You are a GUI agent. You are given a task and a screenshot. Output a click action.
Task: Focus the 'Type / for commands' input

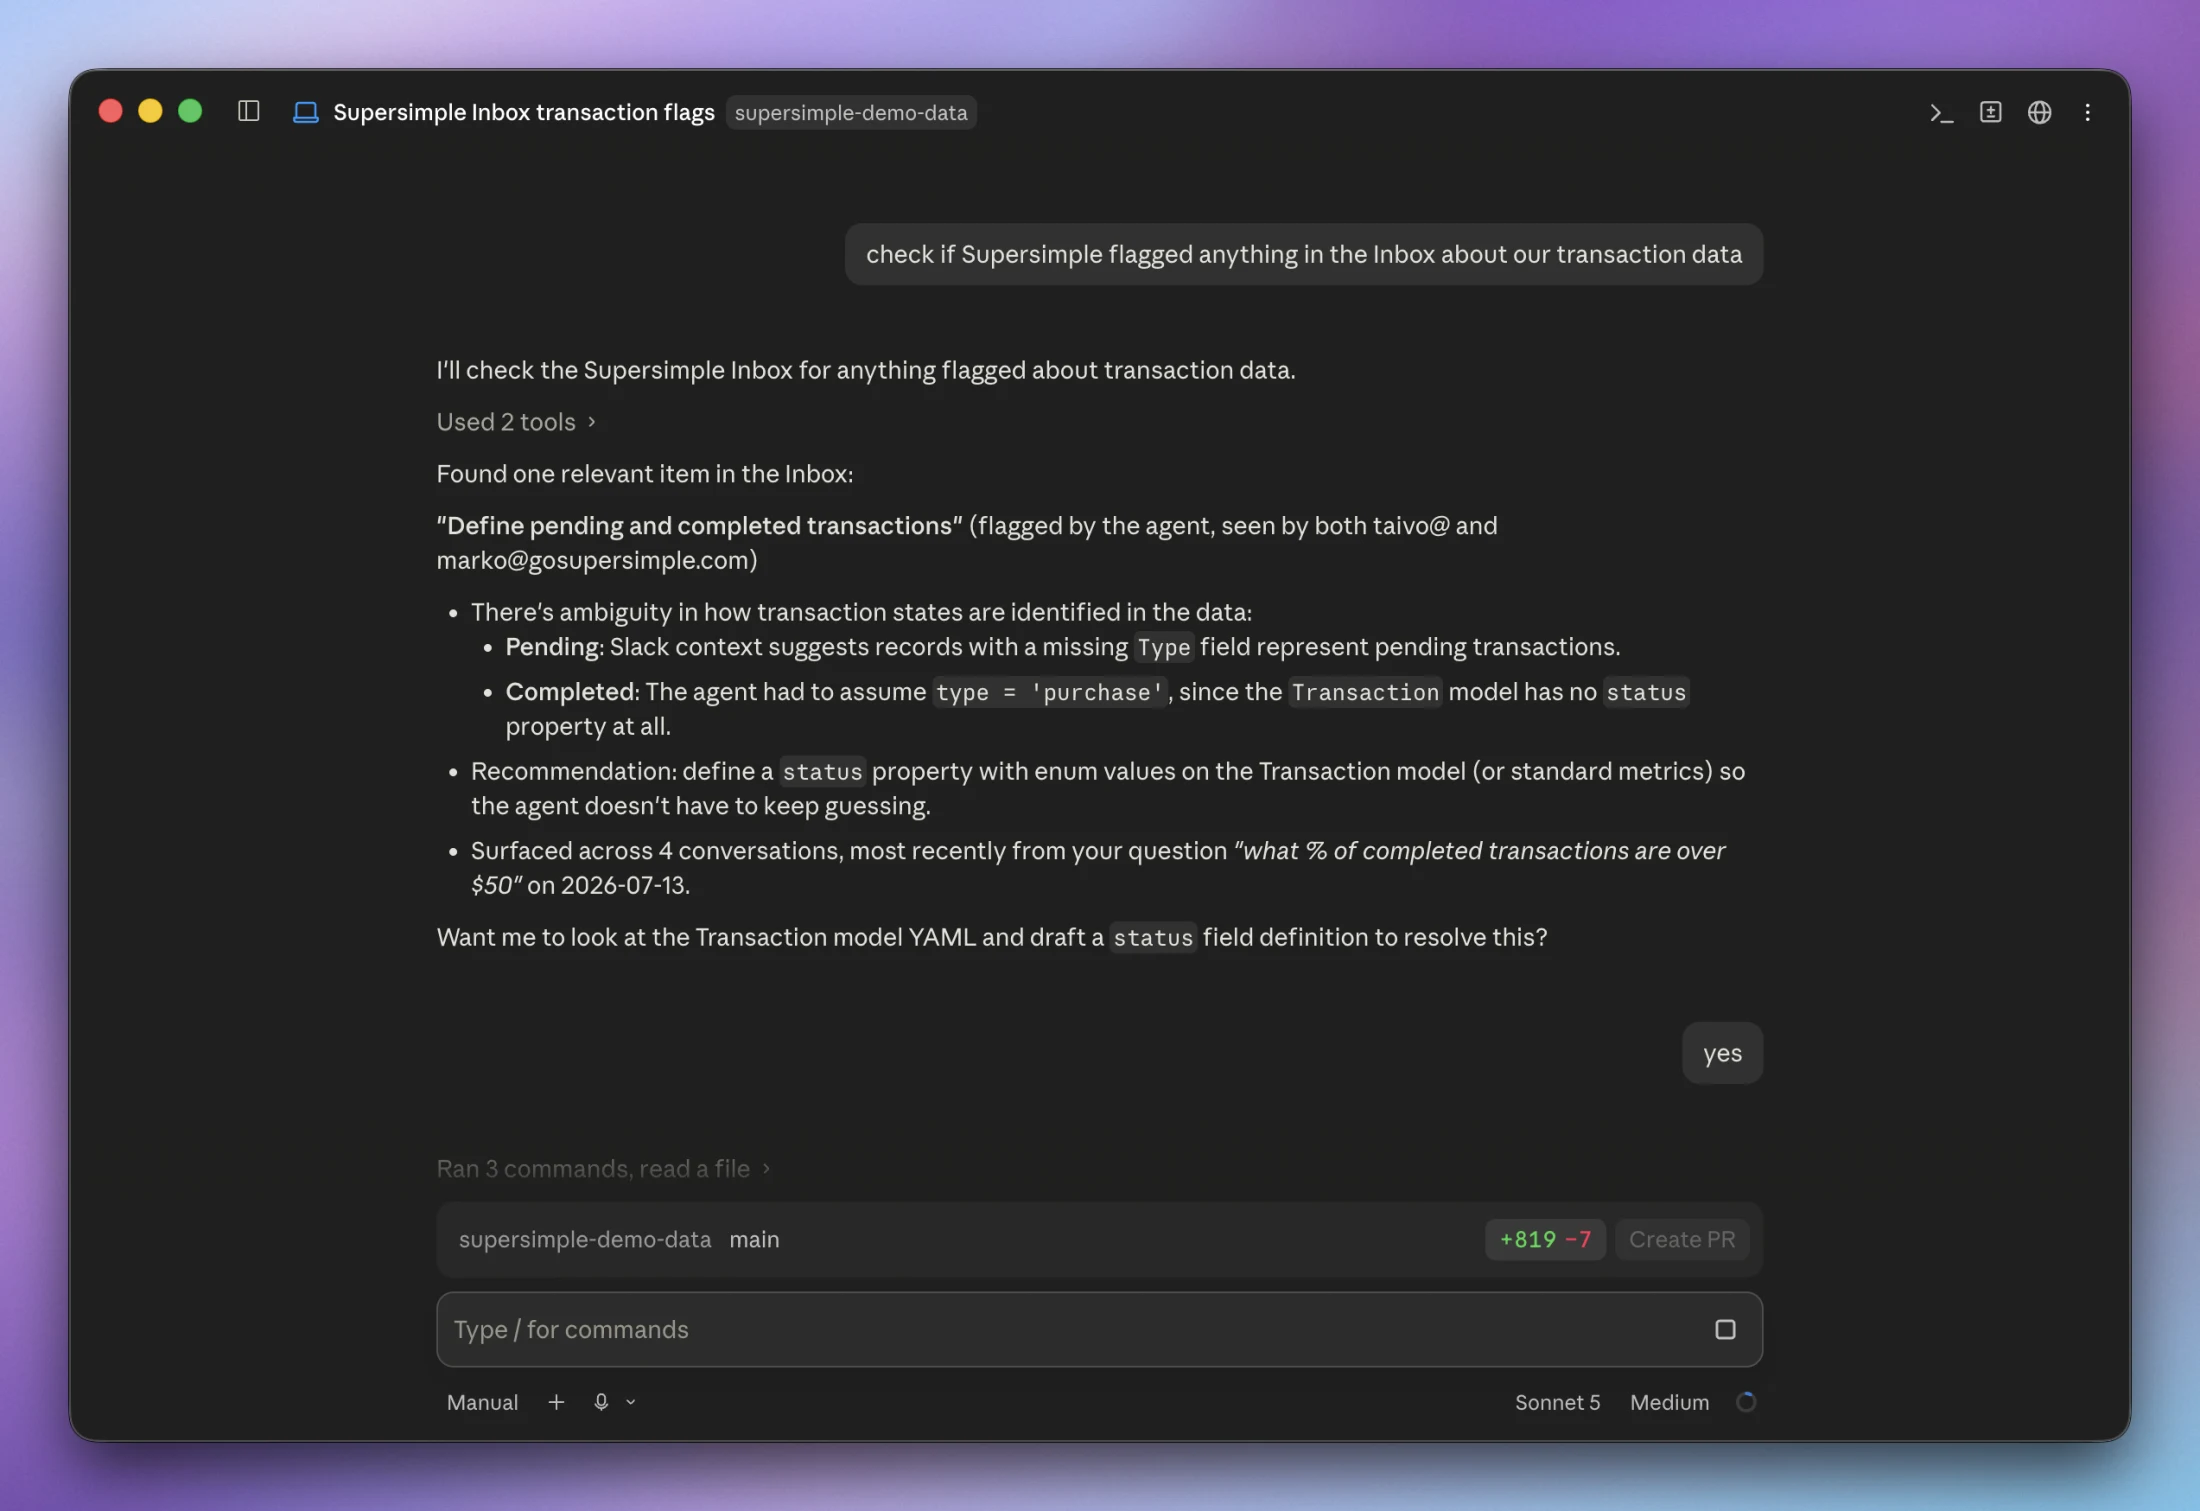pyautogui.click(x=1099, y=1329)
